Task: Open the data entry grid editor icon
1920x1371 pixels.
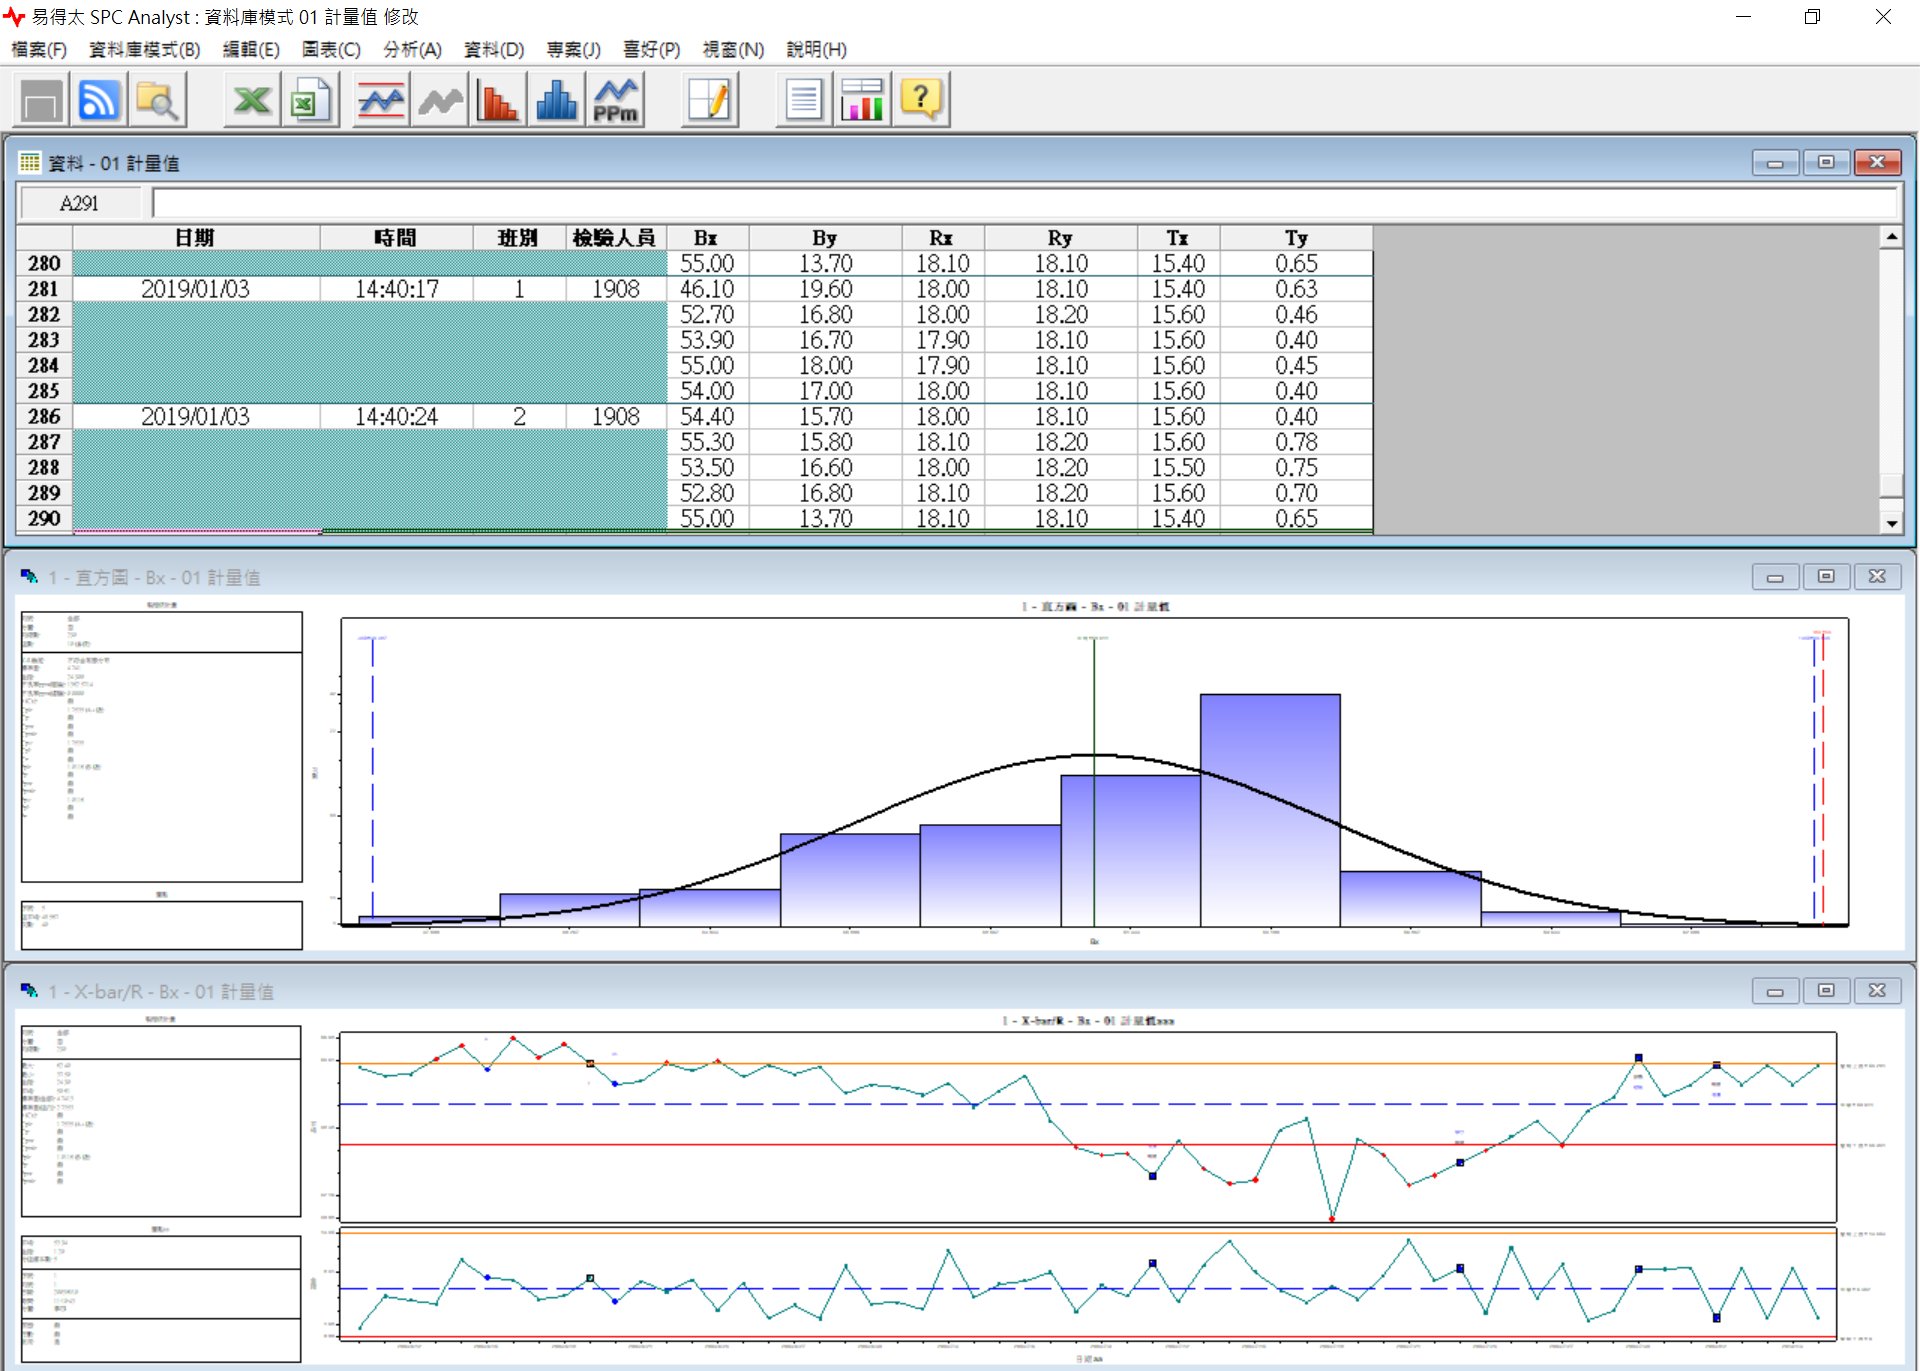Action: [709, 99]
